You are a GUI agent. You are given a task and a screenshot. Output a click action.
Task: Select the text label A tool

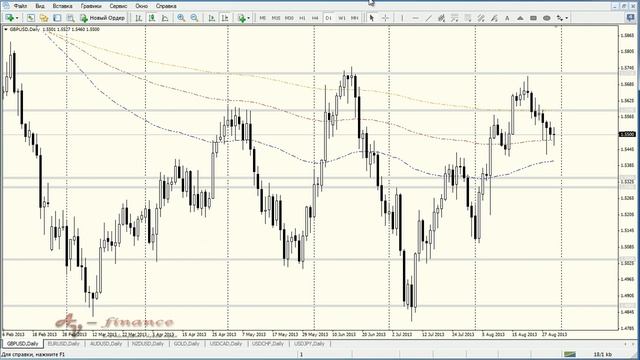click(507, 18)
